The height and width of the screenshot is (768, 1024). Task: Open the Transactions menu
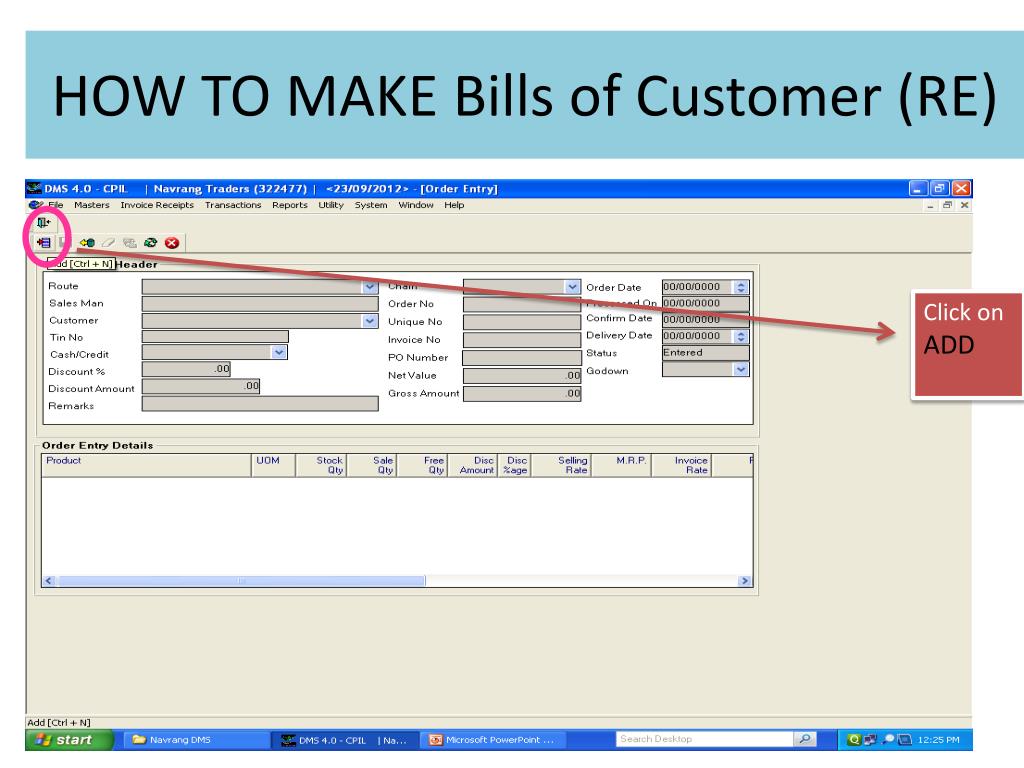pyautogui.click(x=232, y=205)
